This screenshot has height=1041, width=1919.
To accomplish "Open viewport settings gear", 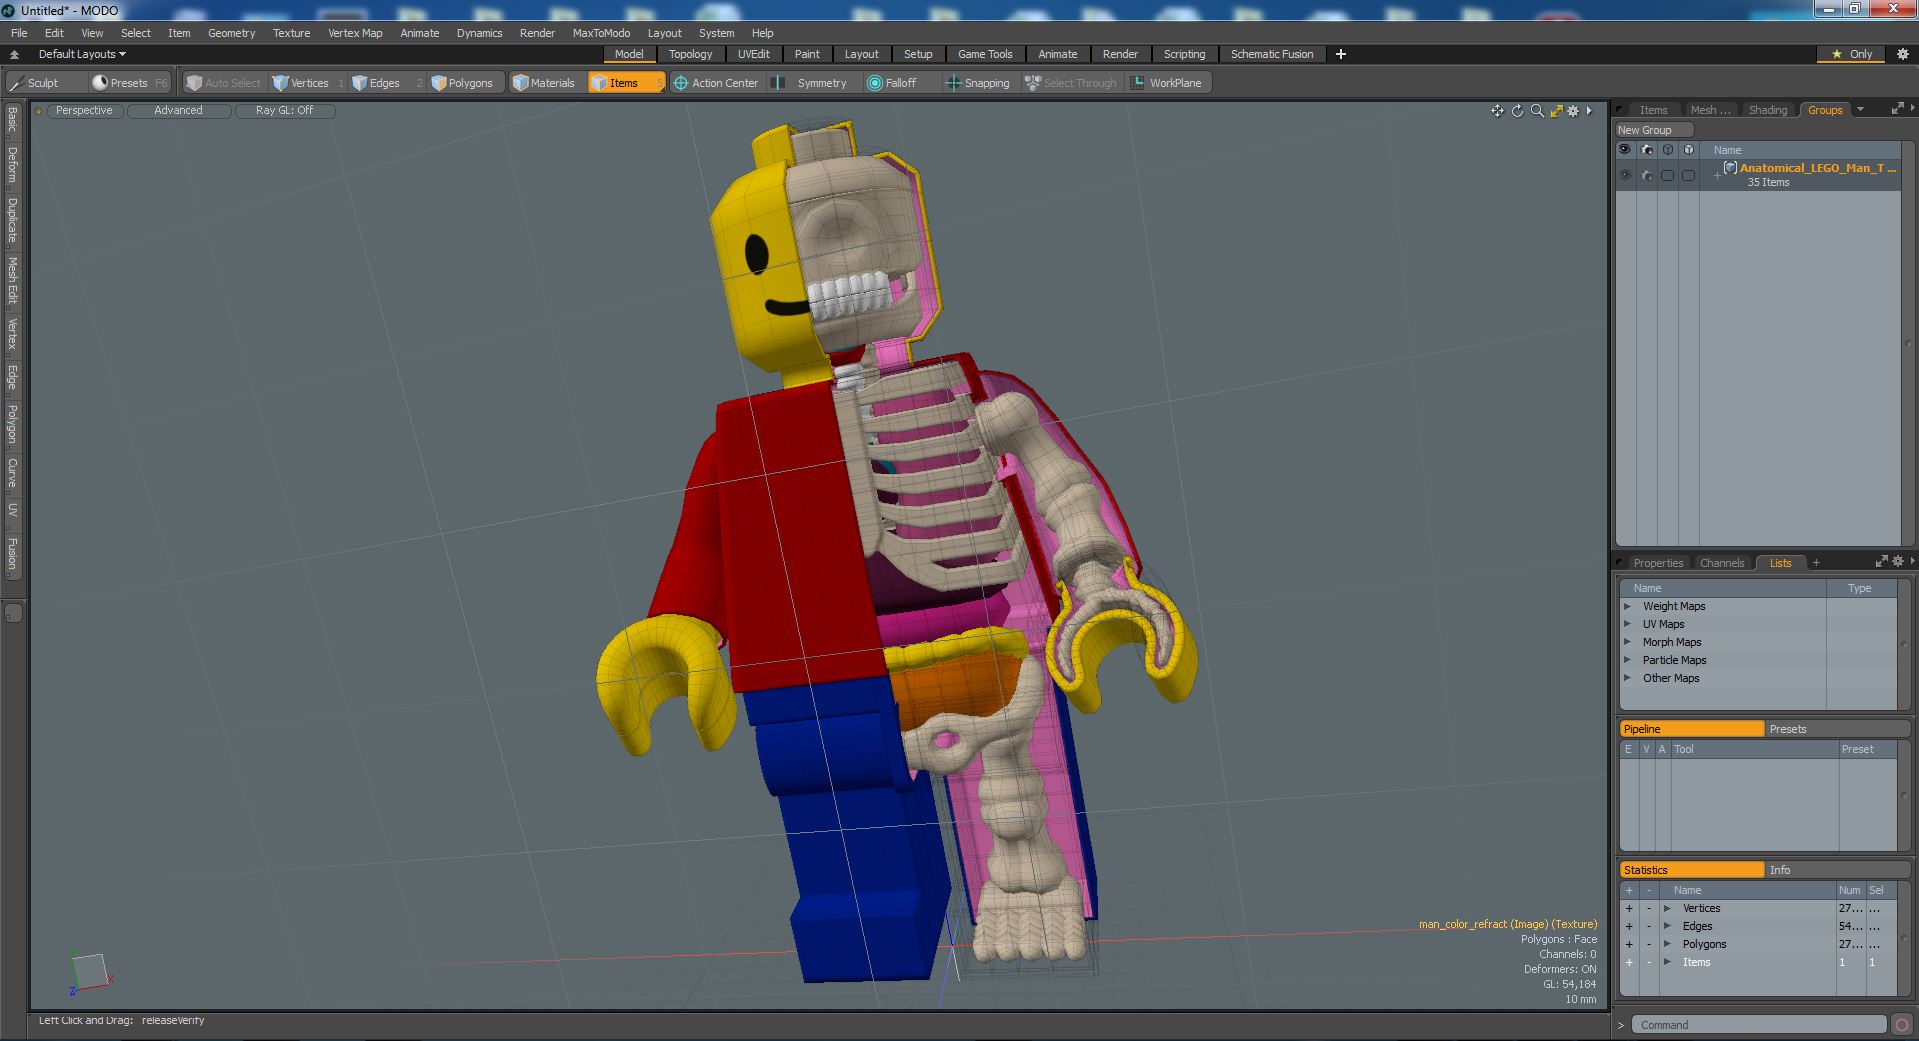I will click(1573, 111).
